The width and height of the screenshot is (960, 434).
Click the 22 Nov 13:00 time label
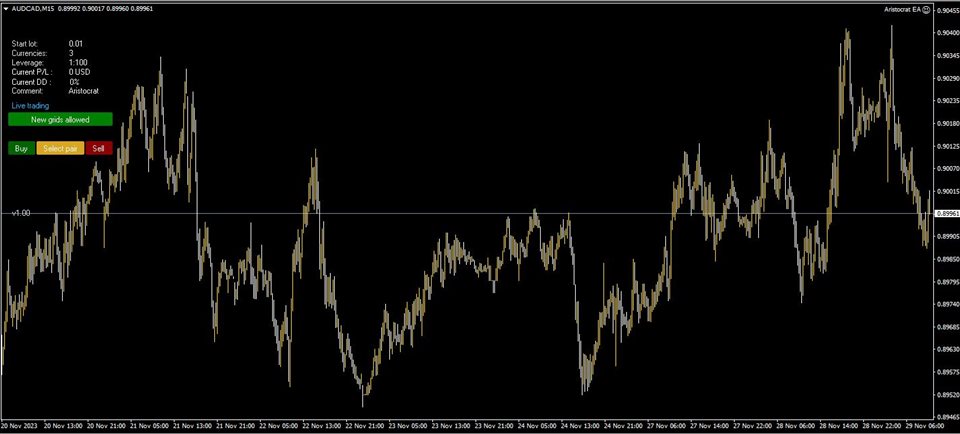(x=321, y=425)
